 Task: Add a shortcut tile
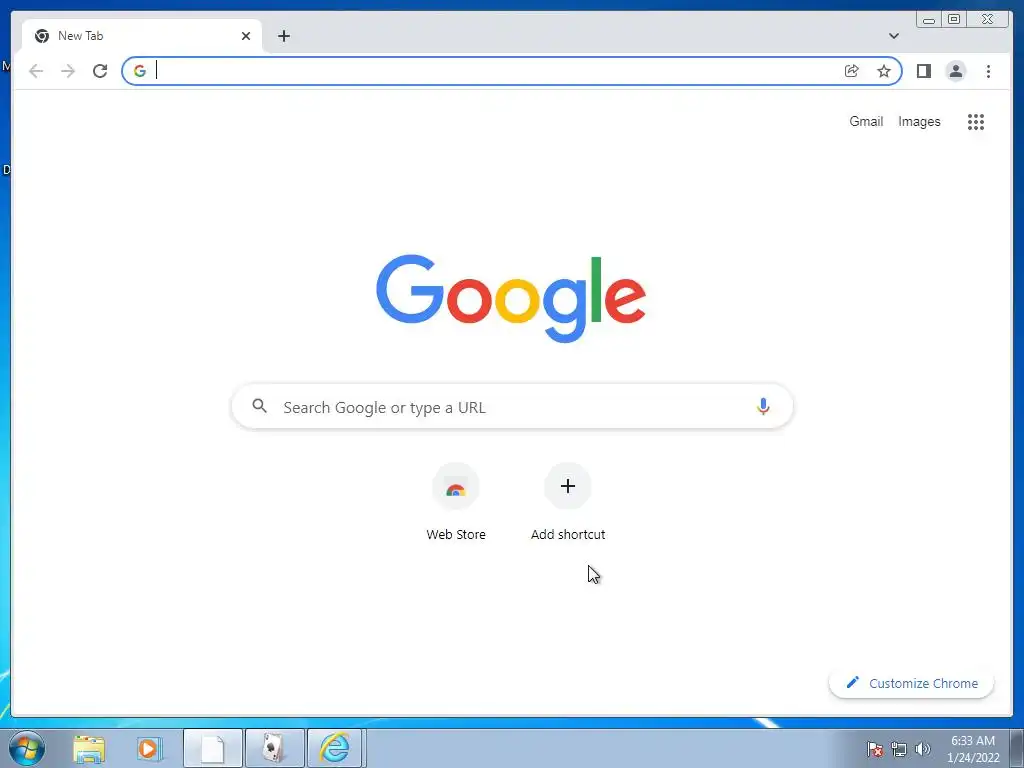click(568, 502)
